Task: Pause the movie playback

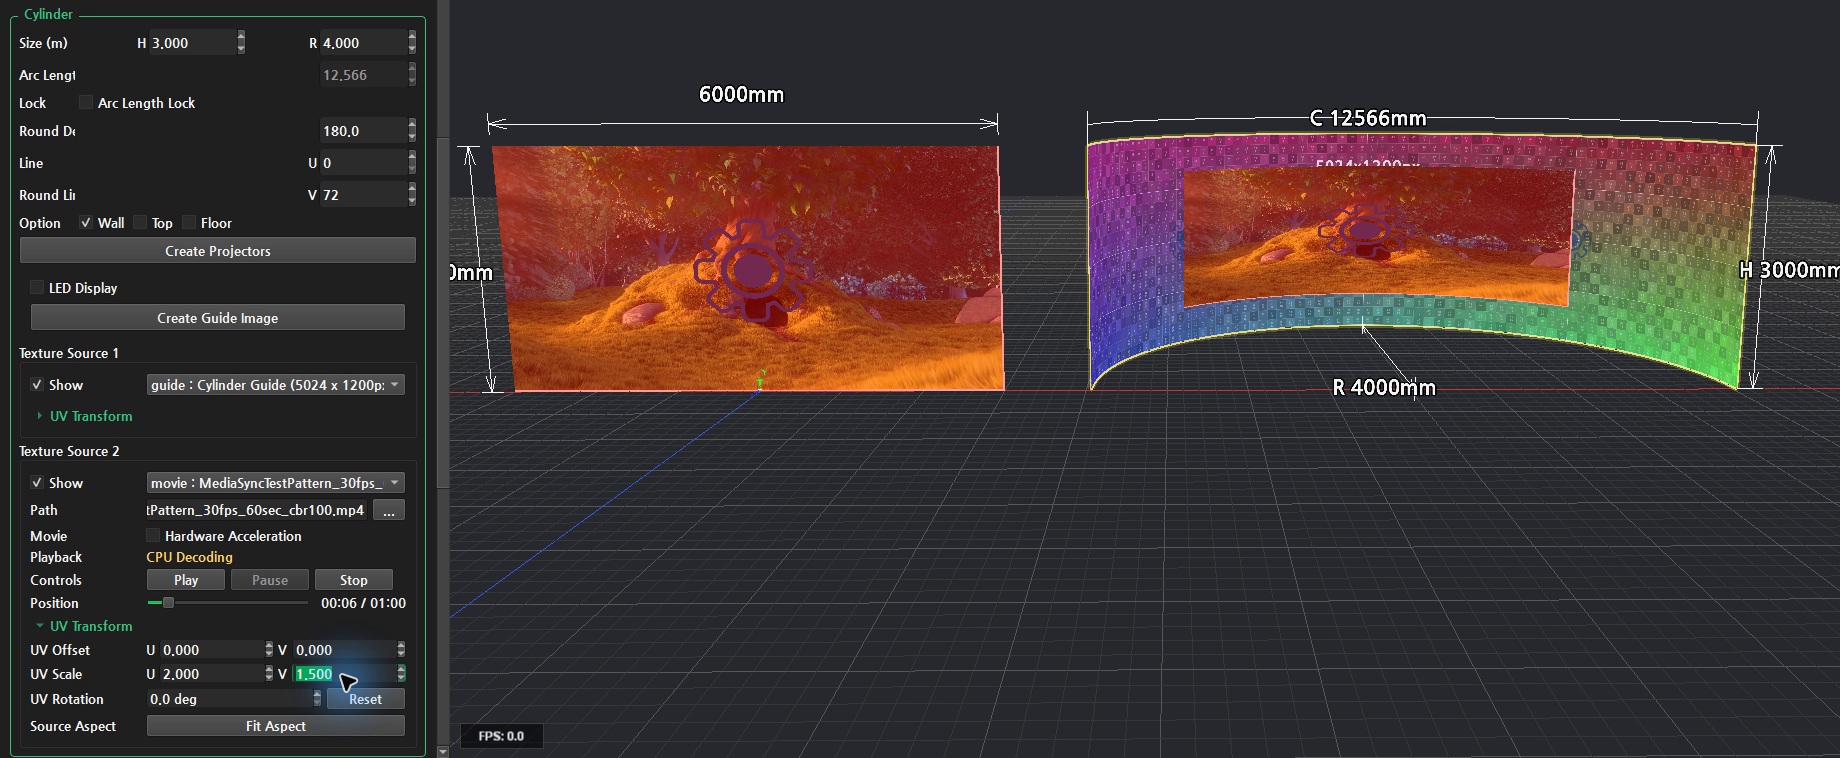Action: (x=270, y=580)
